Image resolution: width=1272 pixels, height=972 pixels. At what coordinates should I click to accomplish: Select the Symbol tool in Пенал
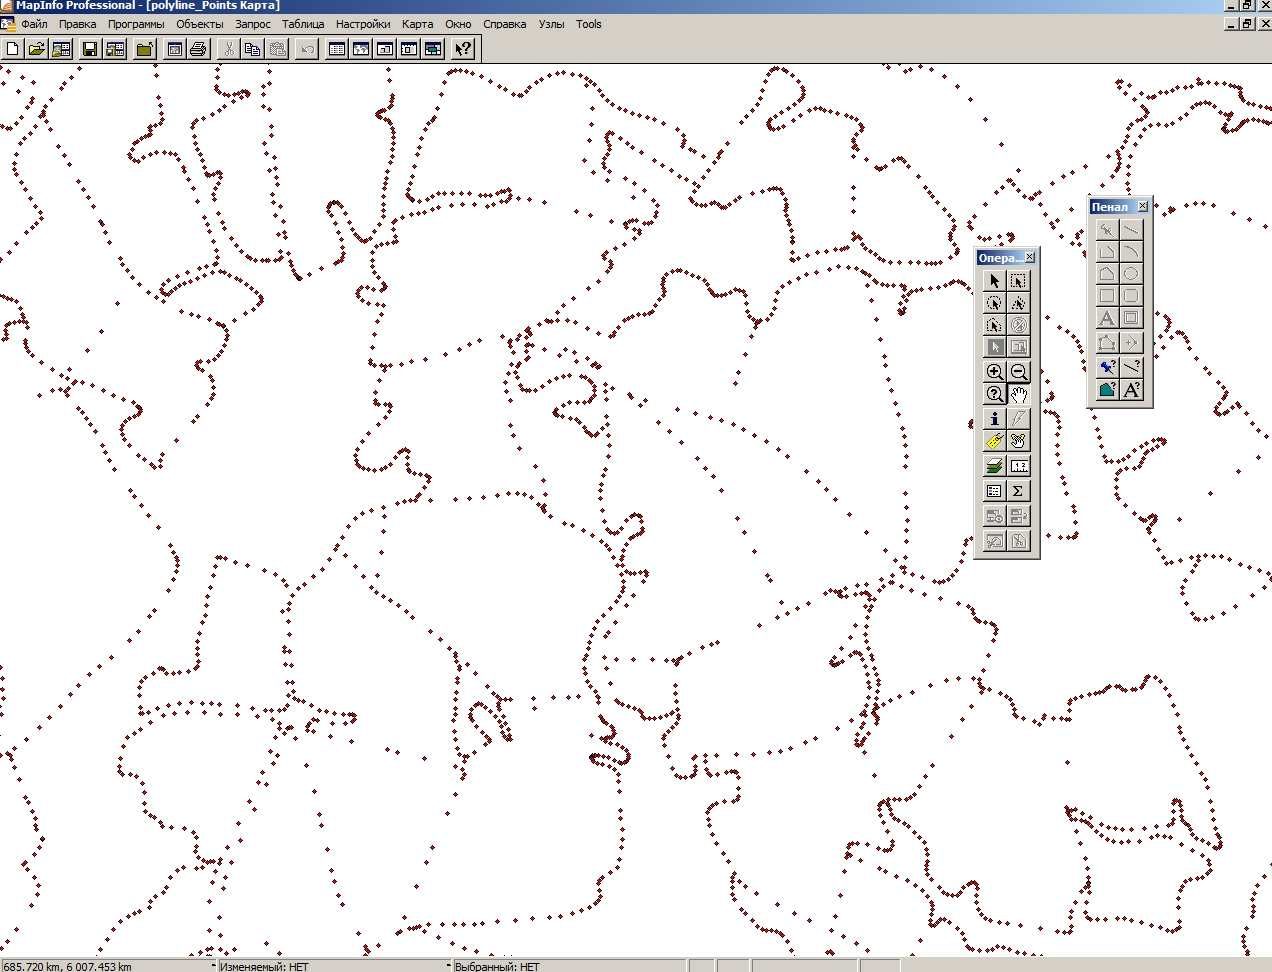point(1106,229)
